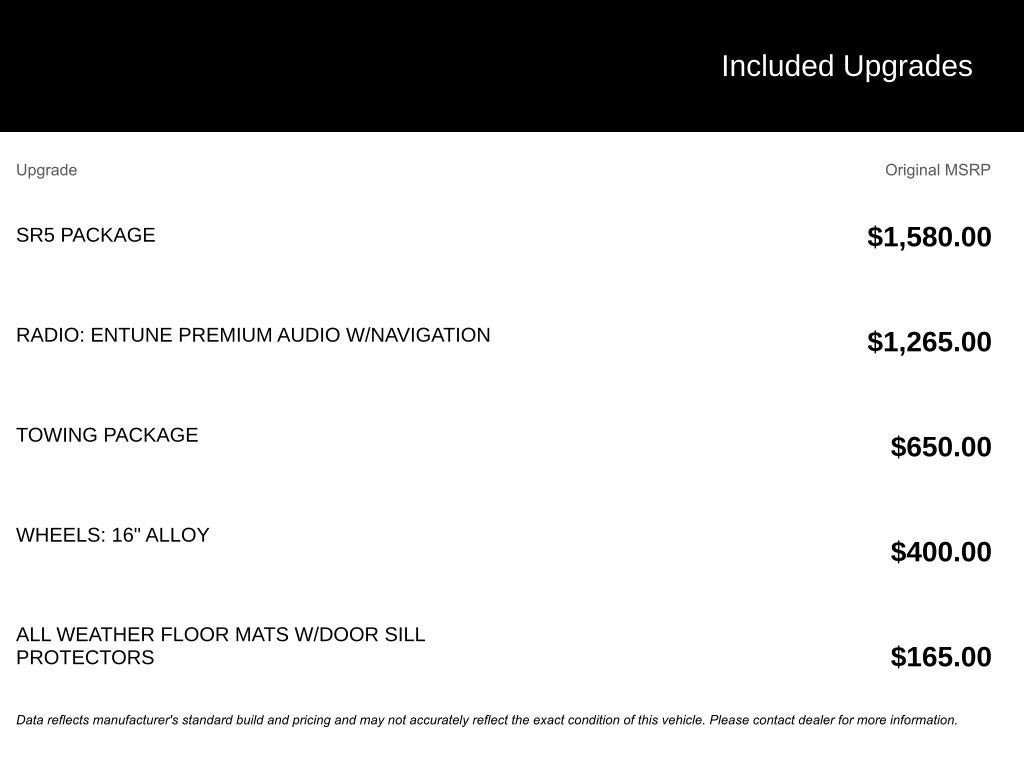Viewport: 1024px width, 768px height.
Task: Click the $400.00 price
Action: 940,552
